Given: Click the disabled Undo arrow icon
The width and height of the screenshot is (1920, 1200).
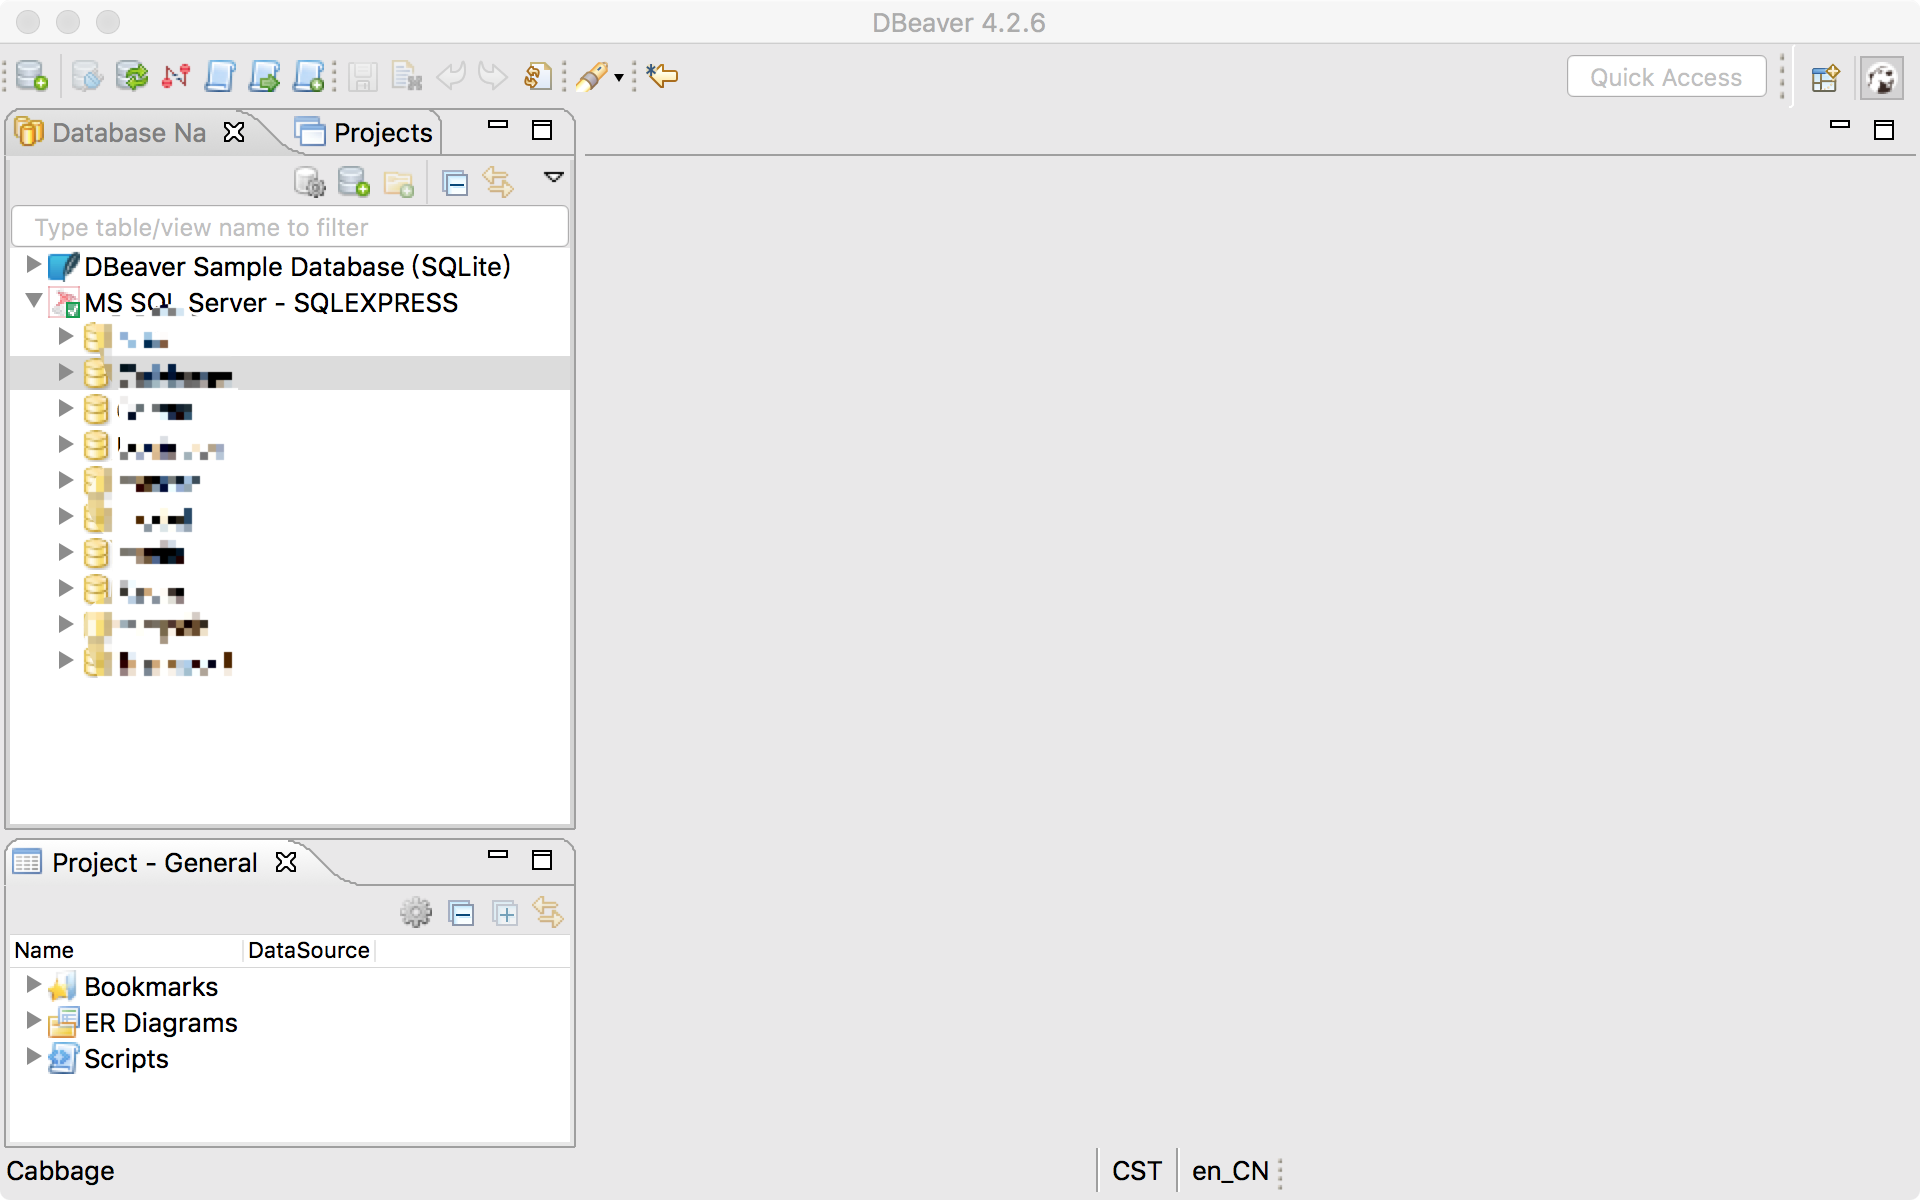Looking at the screenshot, I should coord(451,76).
